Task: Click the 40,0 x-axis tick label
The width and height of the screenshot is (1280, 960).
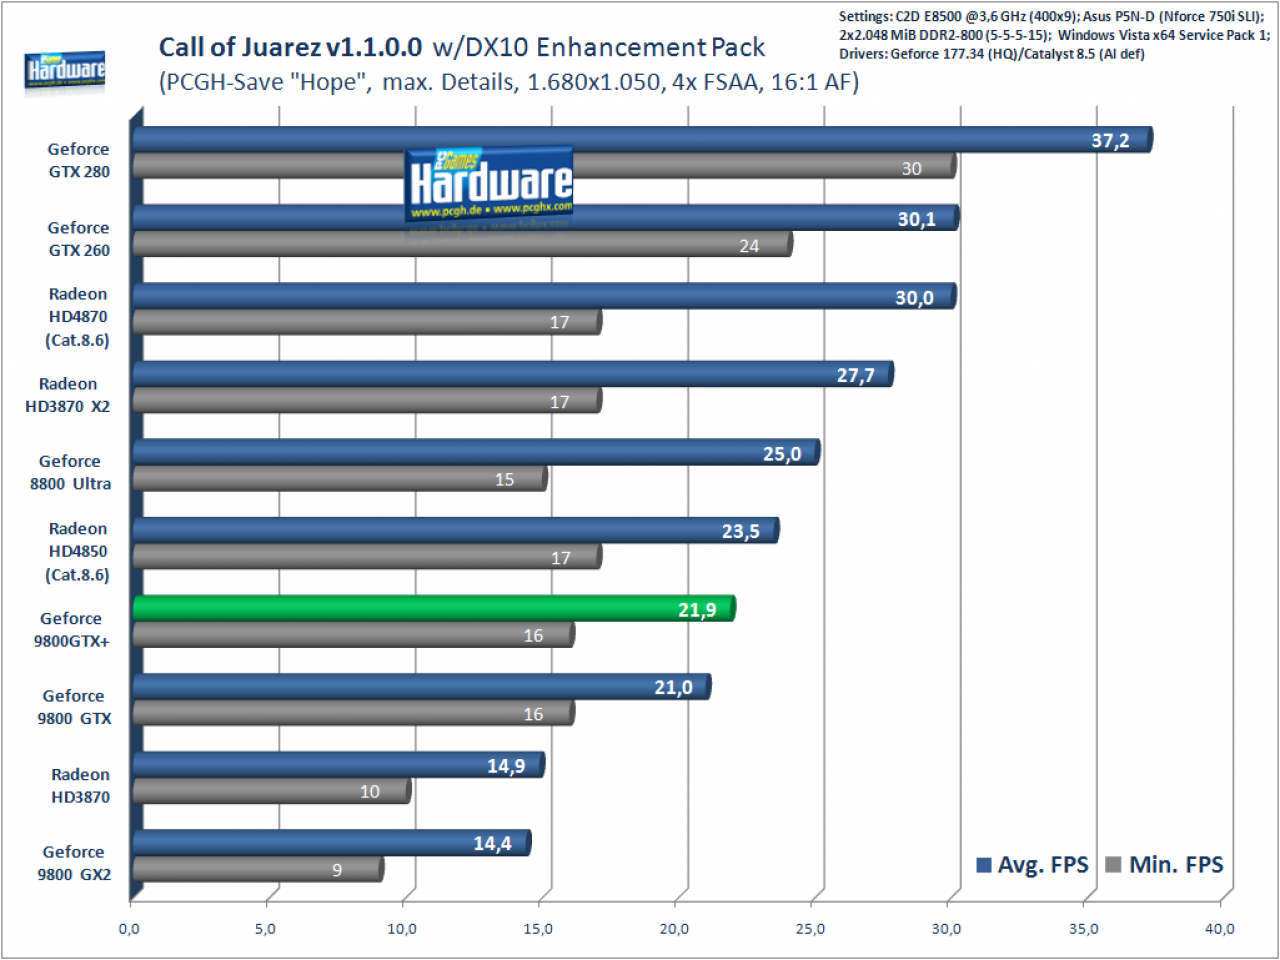Action: tap(1220, 929)
